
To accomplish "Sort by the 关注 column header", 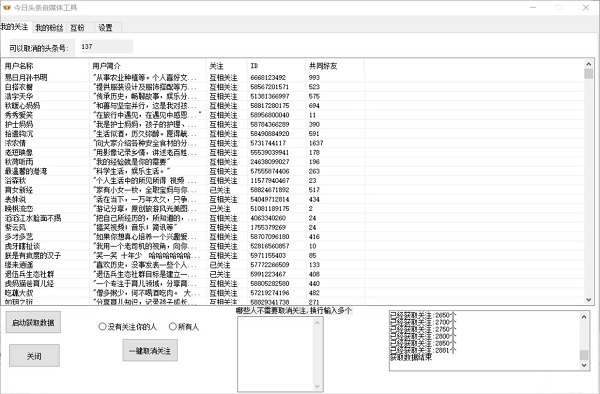I will [227, 66].
